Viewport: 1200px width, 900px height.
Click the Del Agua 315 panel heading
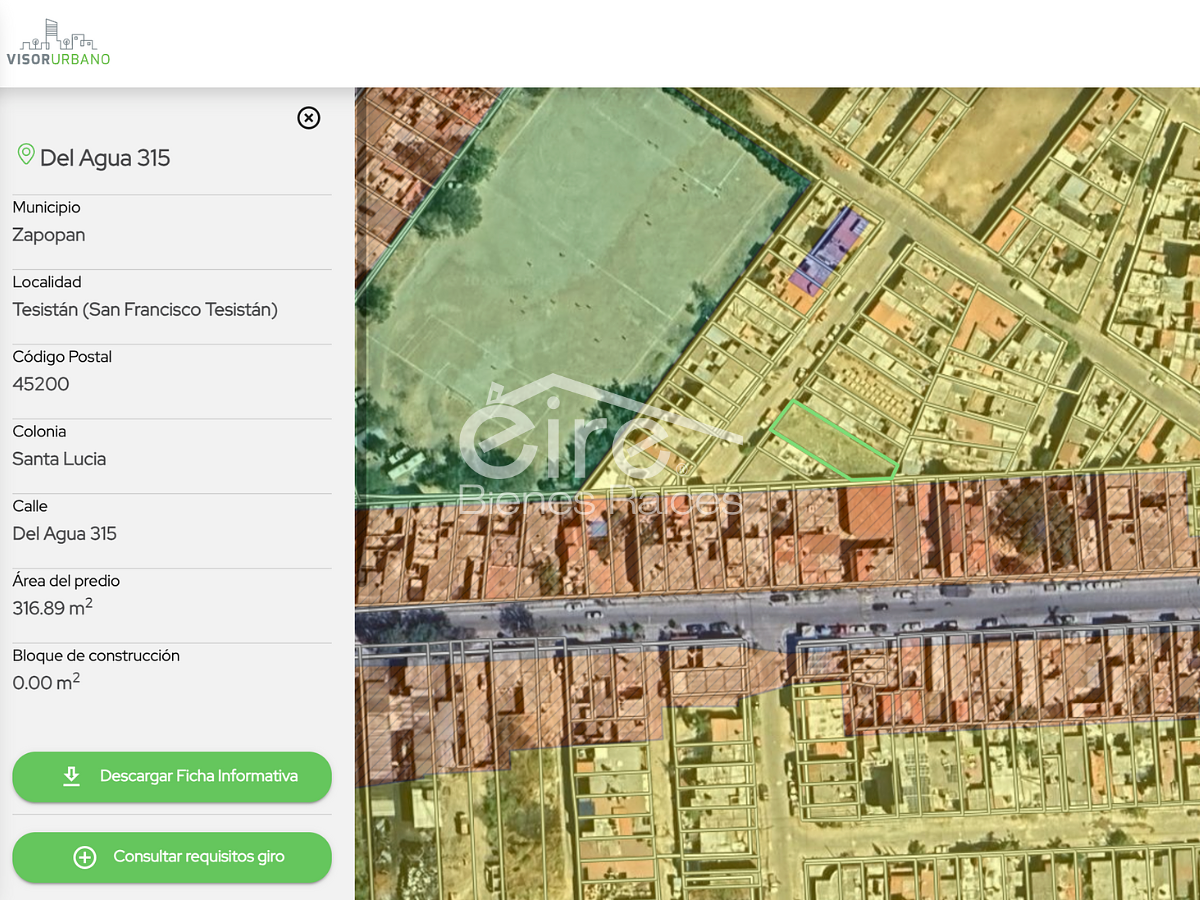[105, 157]
